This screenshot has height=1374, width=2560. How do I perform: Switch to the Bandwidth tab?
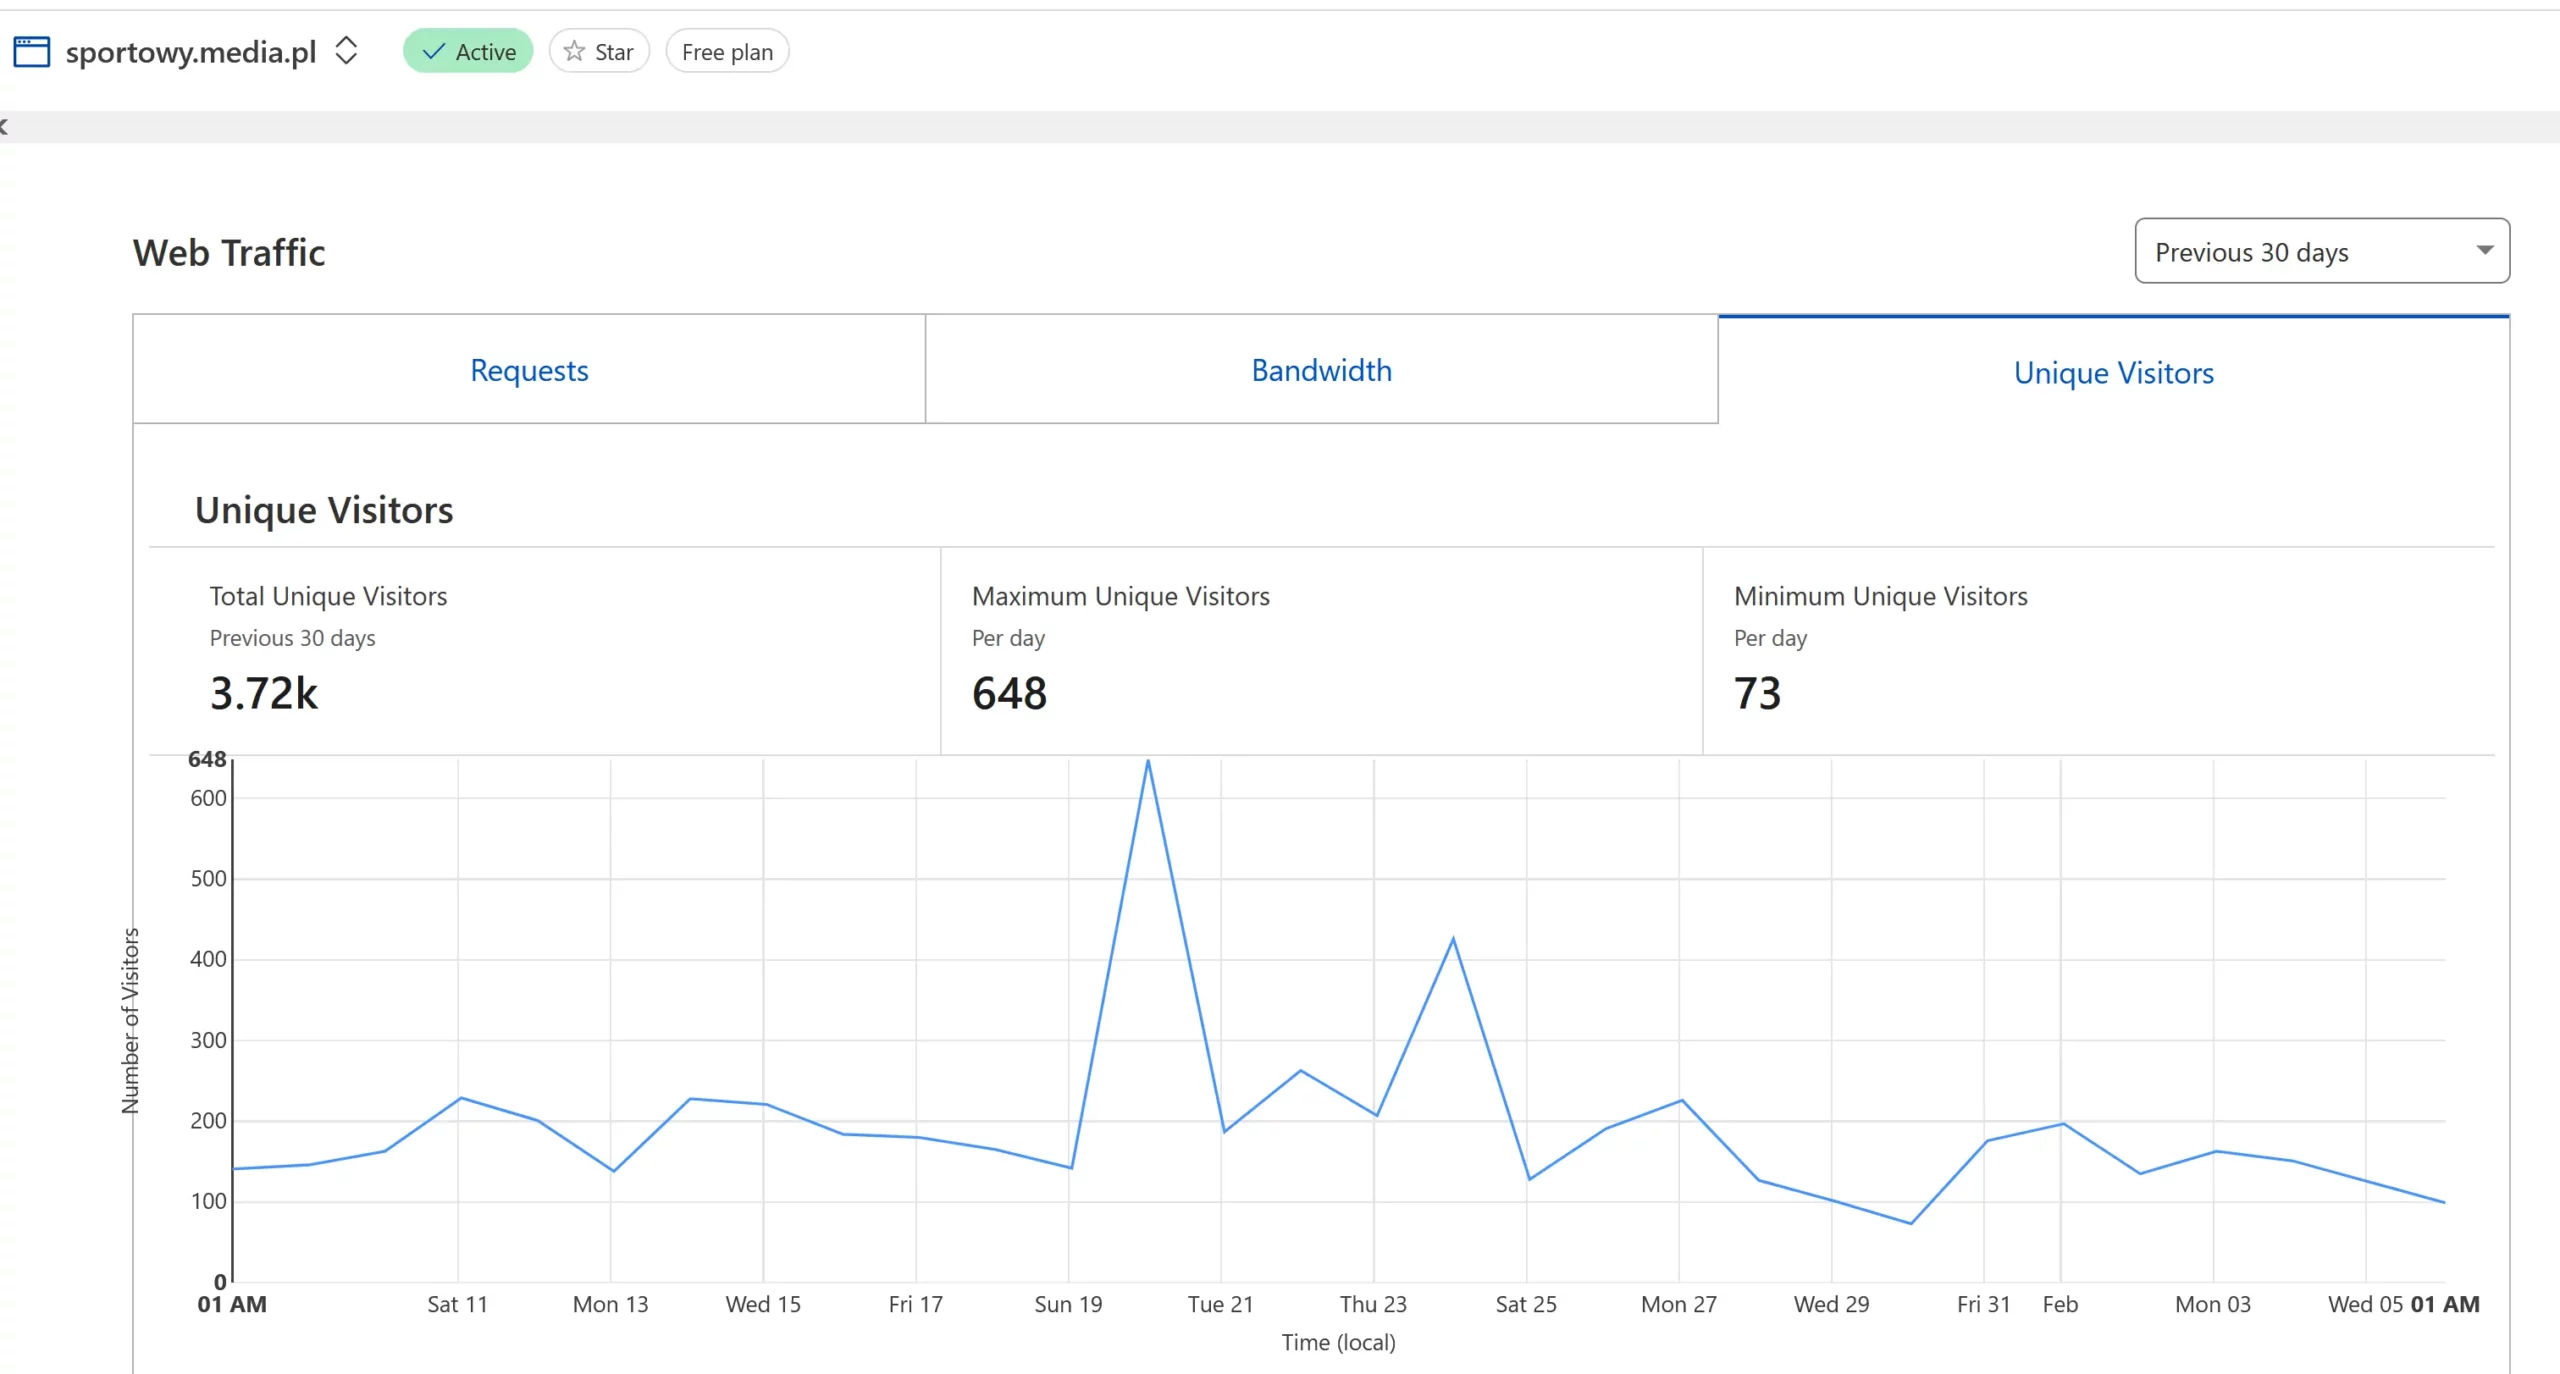click(x=1321, y=370)
